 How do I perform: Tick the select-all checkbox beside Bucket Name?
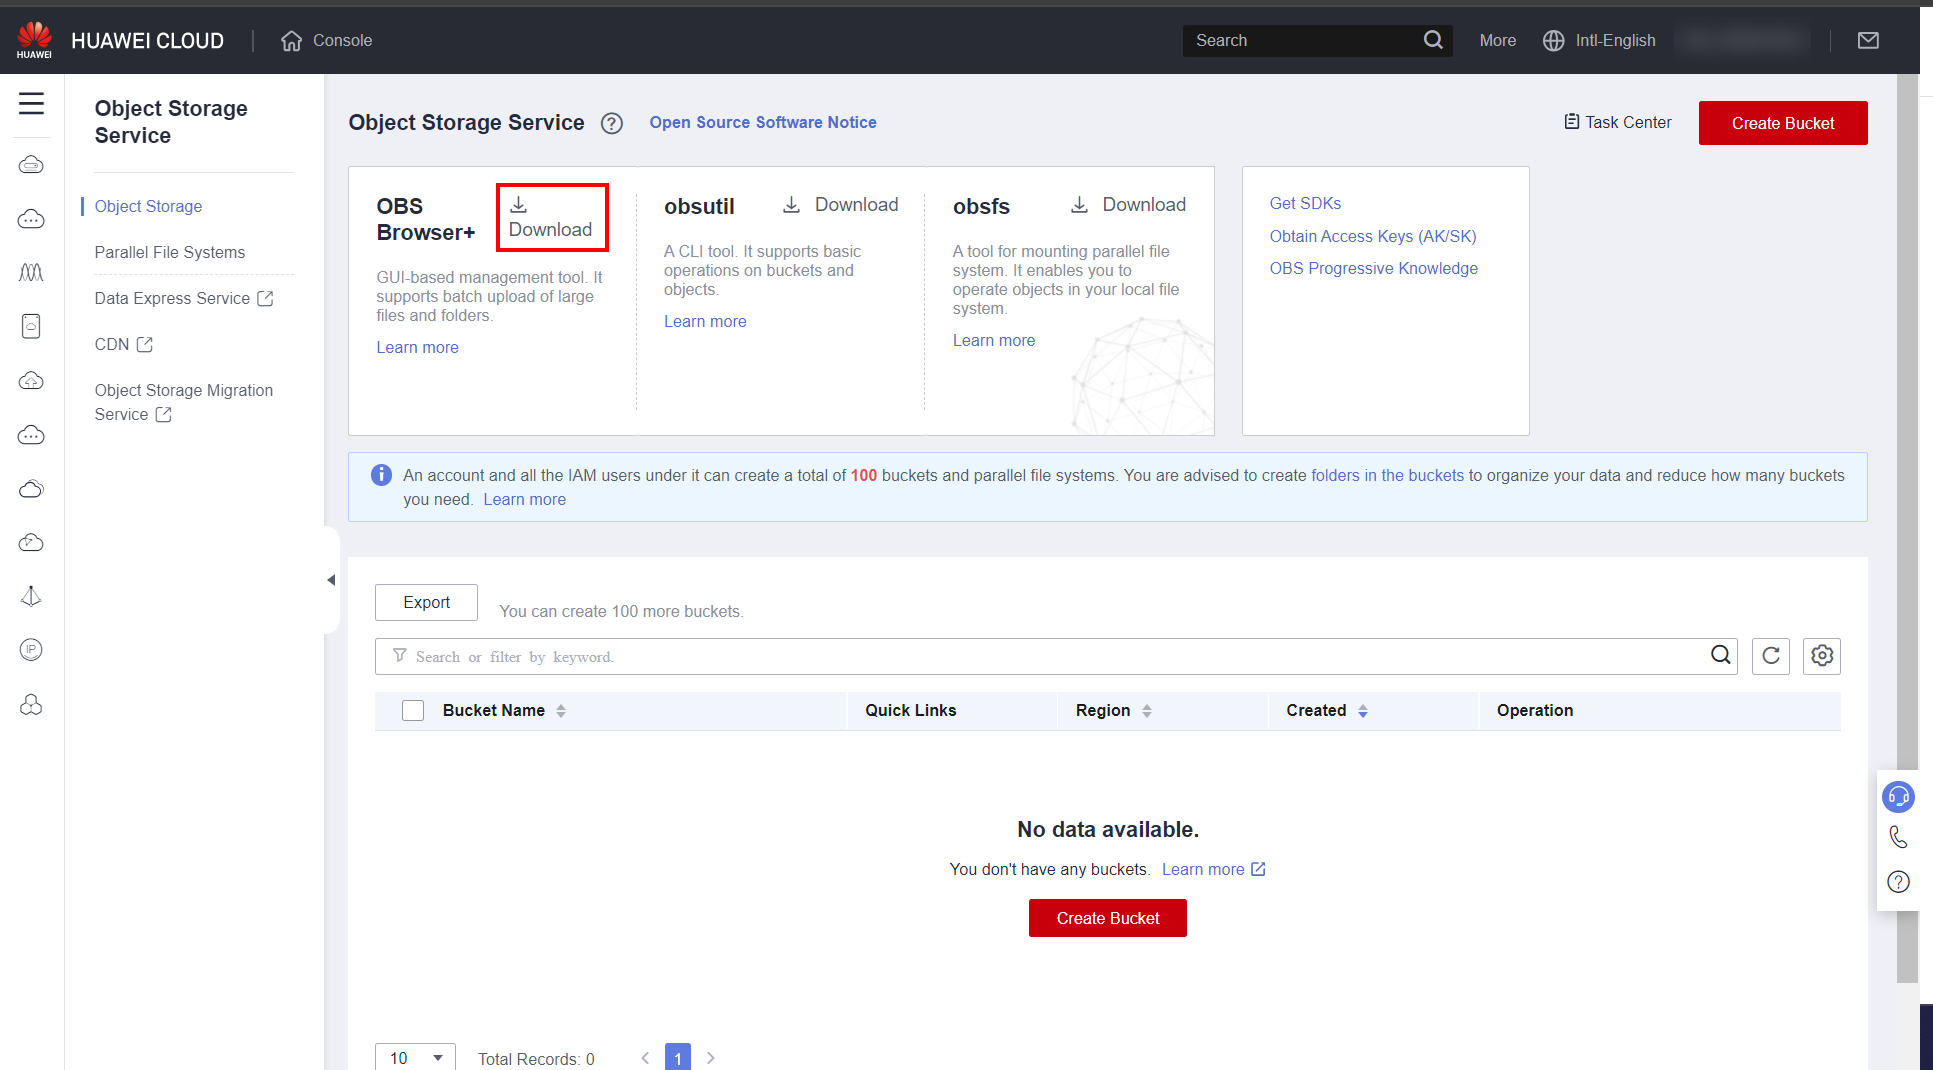tap(413, 710)
